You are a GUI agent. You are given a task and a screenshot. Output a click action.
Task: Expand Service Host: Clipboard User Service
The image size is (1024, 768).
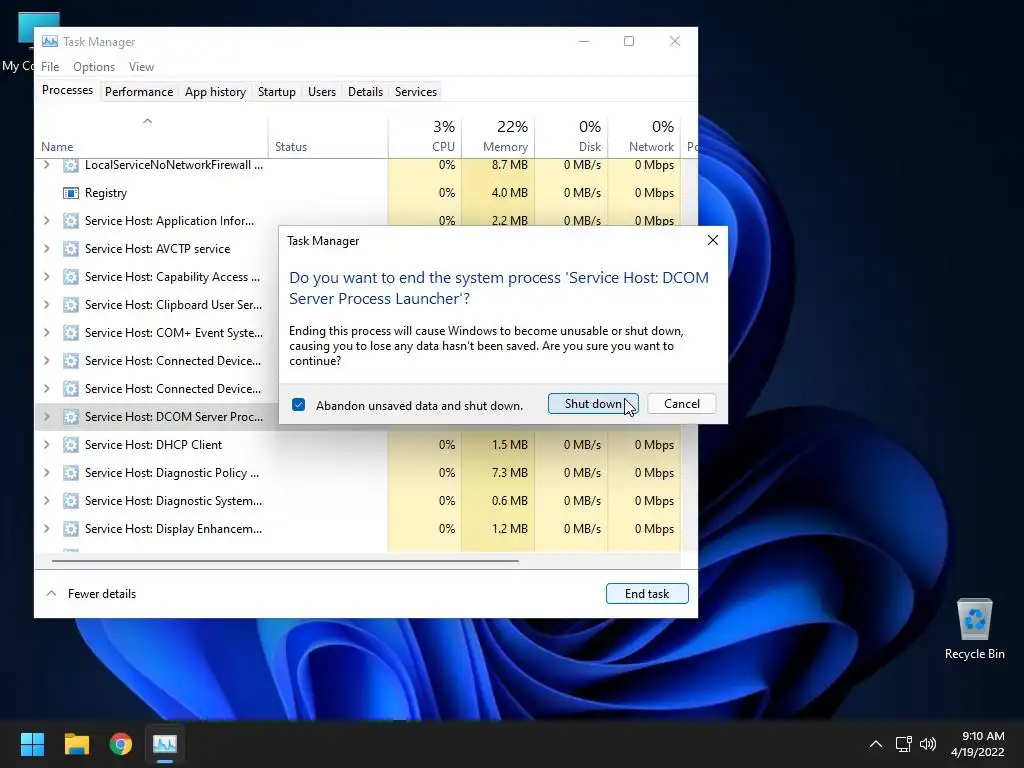tap(46, 305)
